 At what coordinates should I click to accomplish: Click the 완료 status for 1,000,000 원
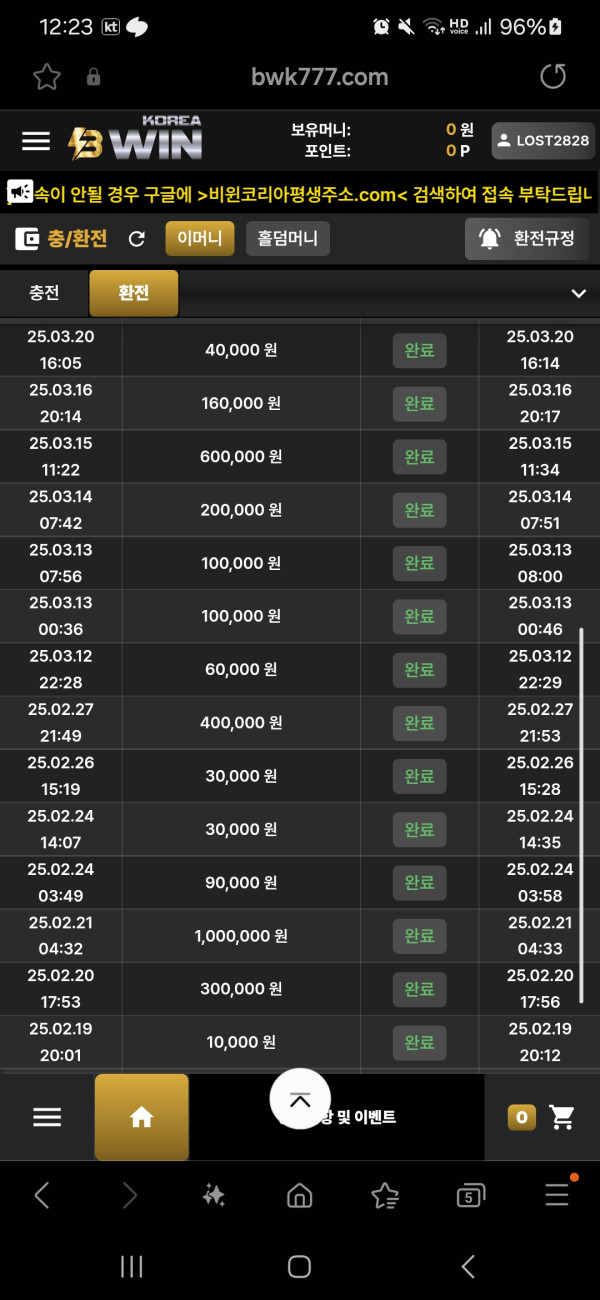pyautogui.click(x=419, y=936)
